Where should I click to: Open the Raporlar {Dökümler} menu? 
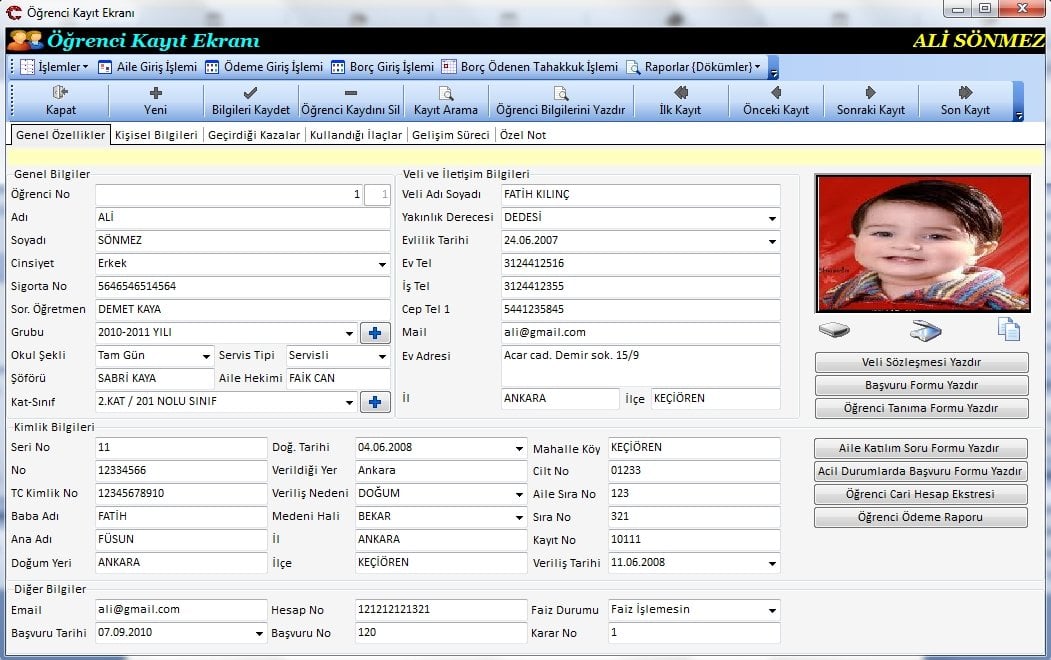(x=696, y=67)
